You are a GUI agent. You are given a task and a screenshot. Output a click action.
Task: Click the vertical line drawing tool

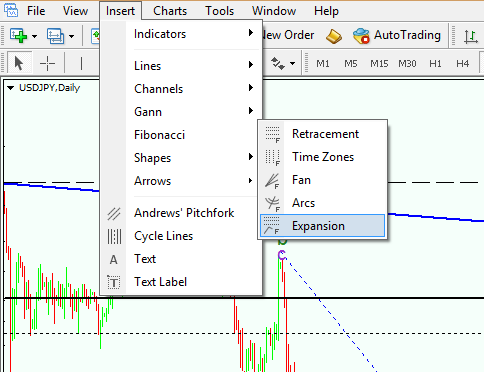pyautogui.click(x=81, y=63)
